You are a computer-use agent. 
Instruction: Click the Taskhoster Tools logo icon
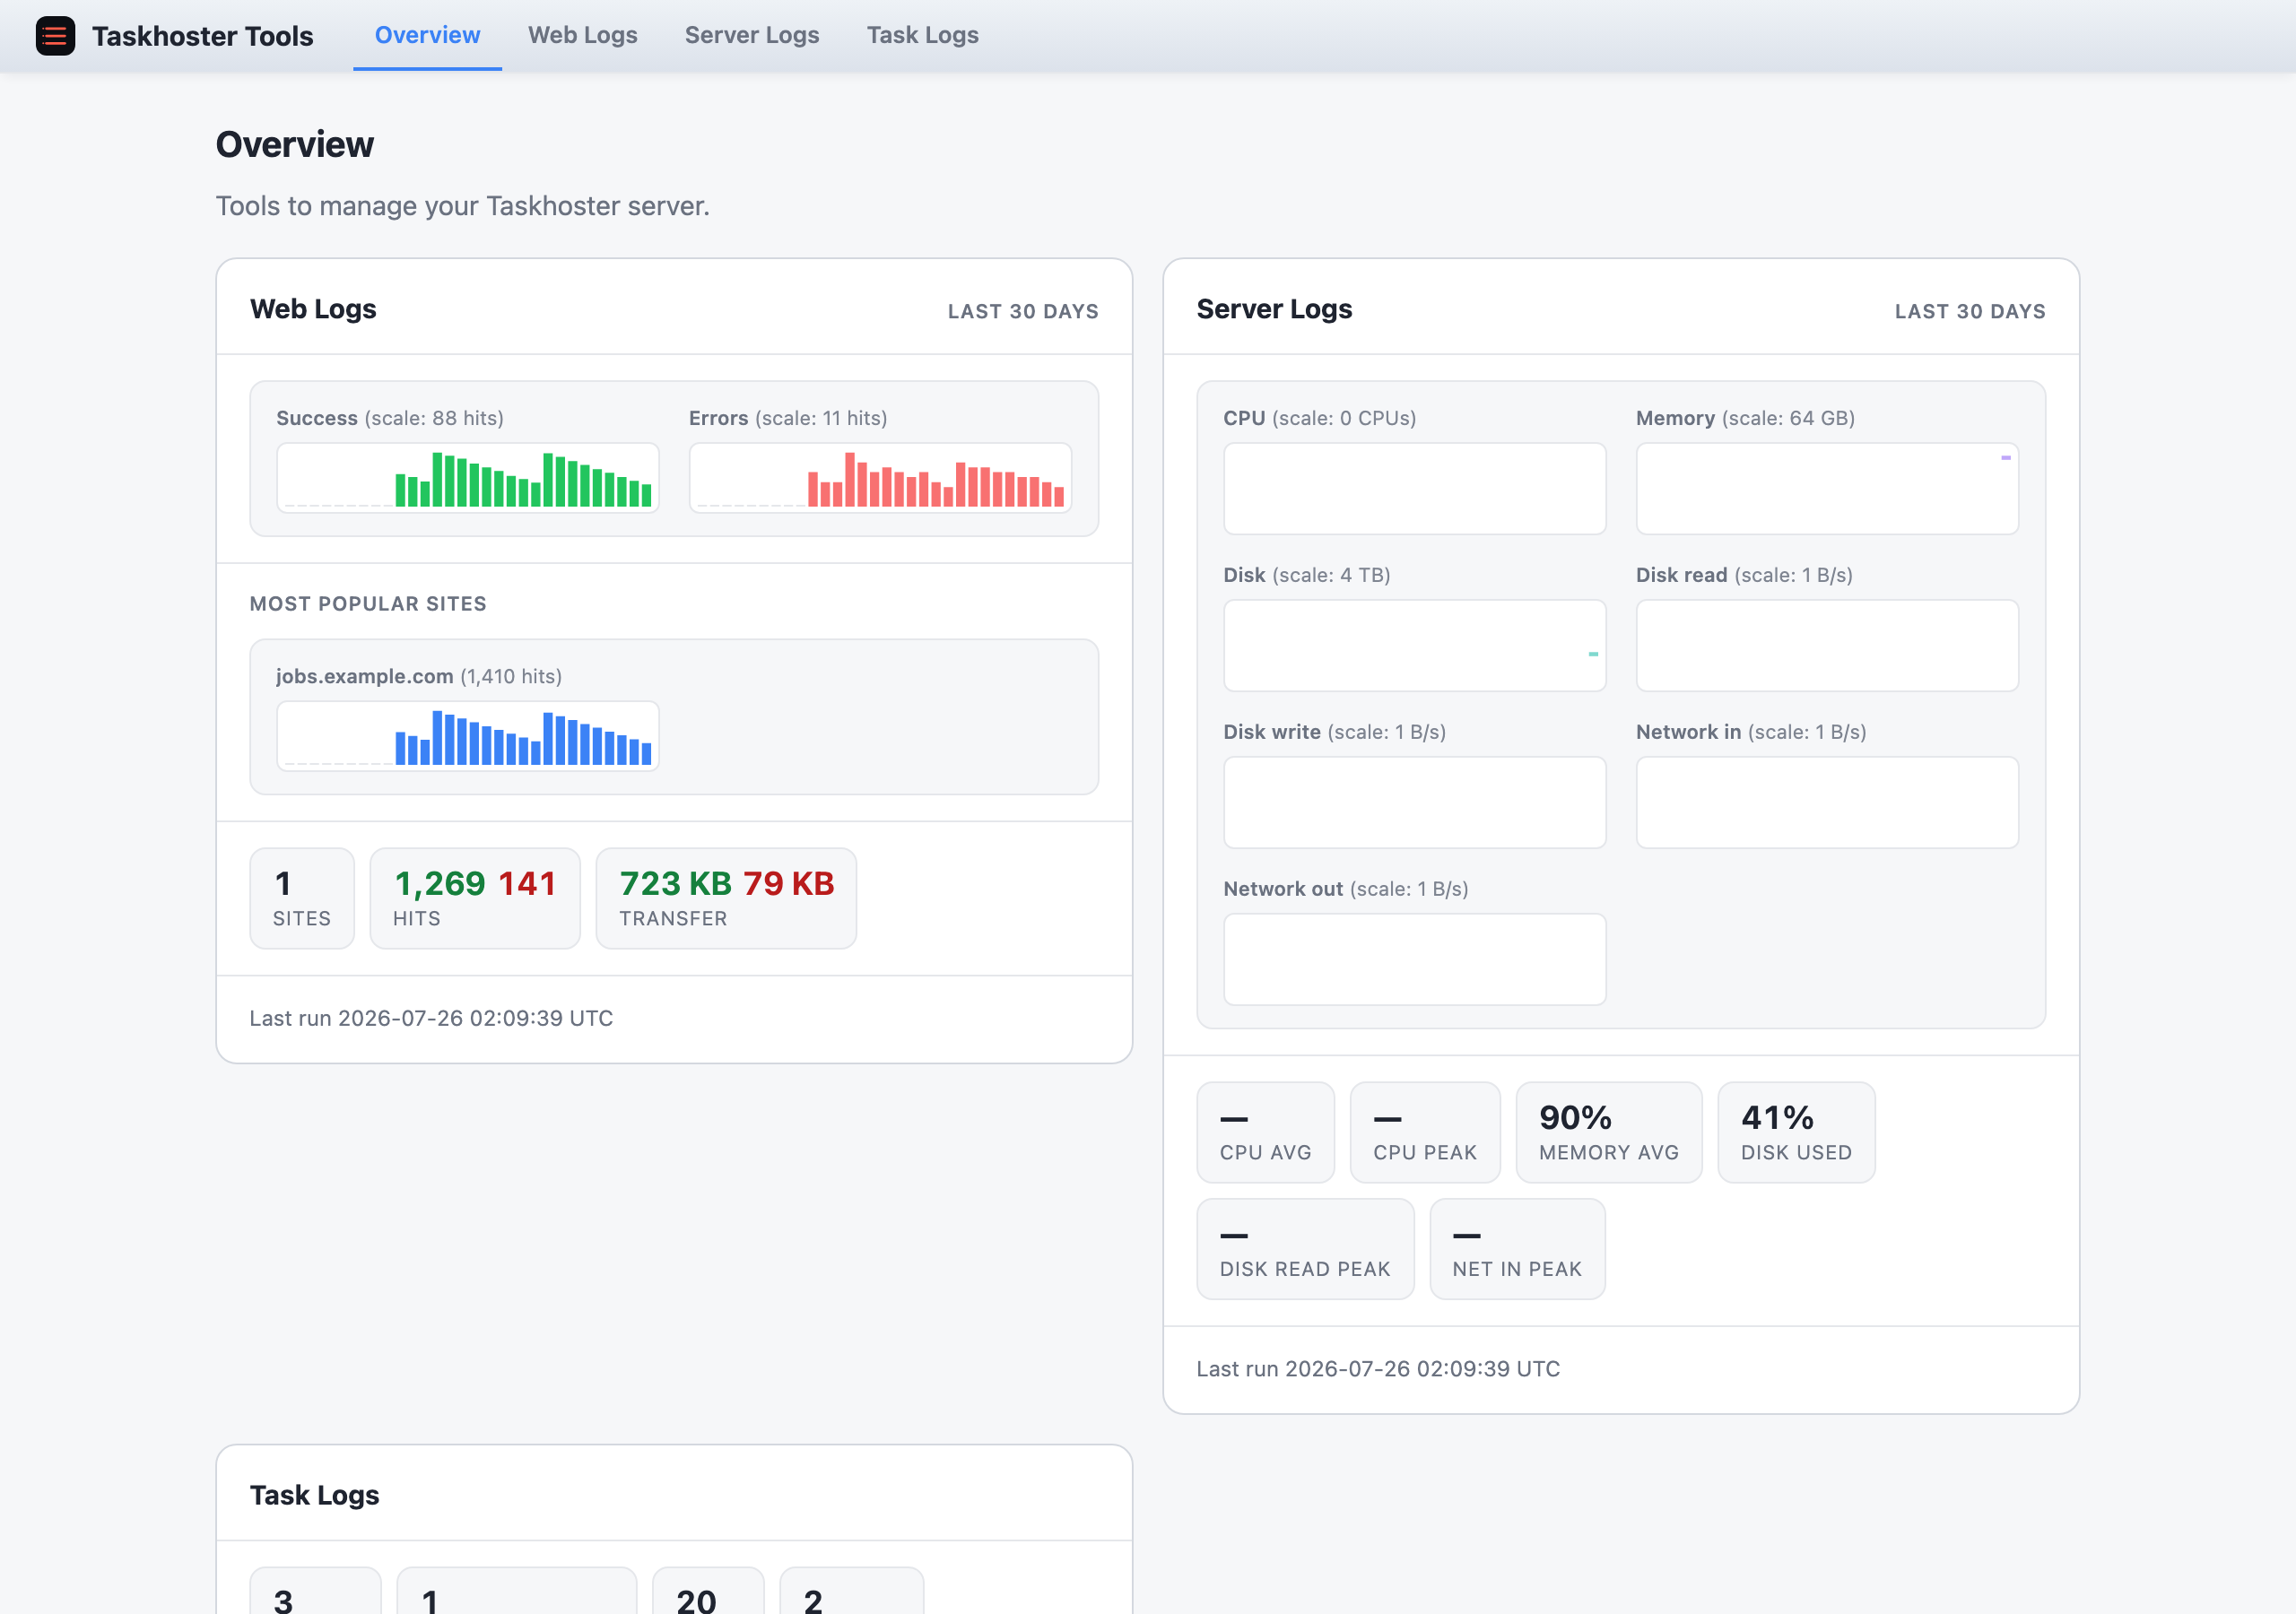click(x=55, y=36)
